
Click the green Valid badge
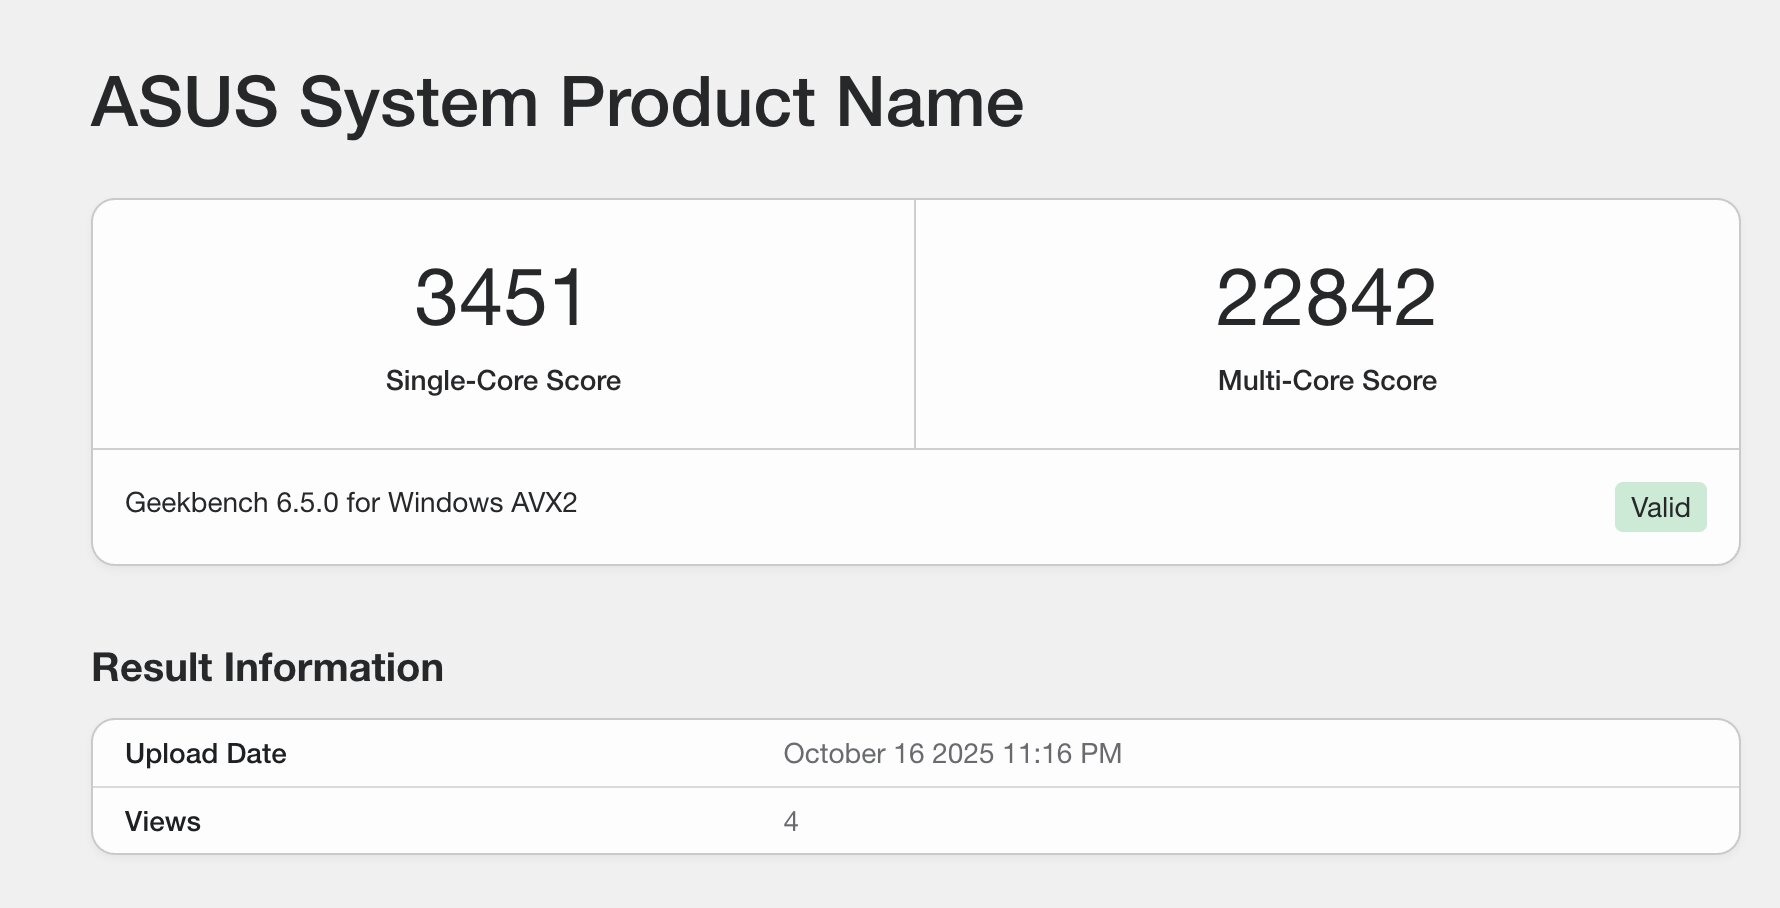(1660, 507)
